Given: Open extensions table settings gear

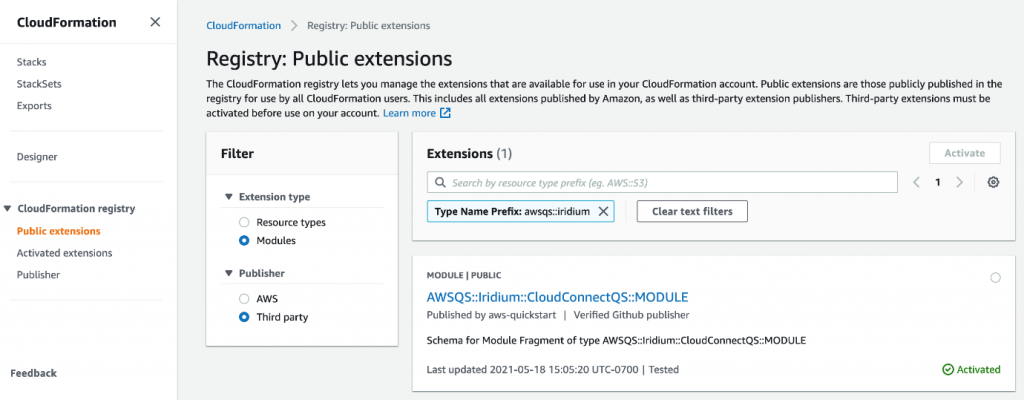Looking at the screenshot, I should click(x=993, y=182).
